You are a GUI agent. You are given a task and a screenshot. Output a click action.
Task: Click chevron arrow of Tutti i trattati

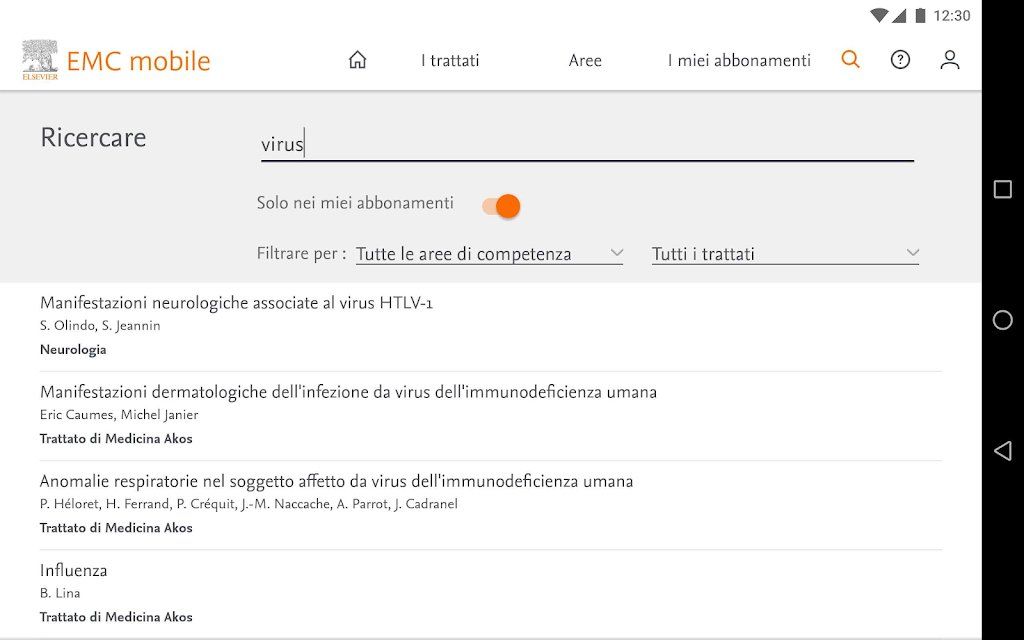(912, 253)
